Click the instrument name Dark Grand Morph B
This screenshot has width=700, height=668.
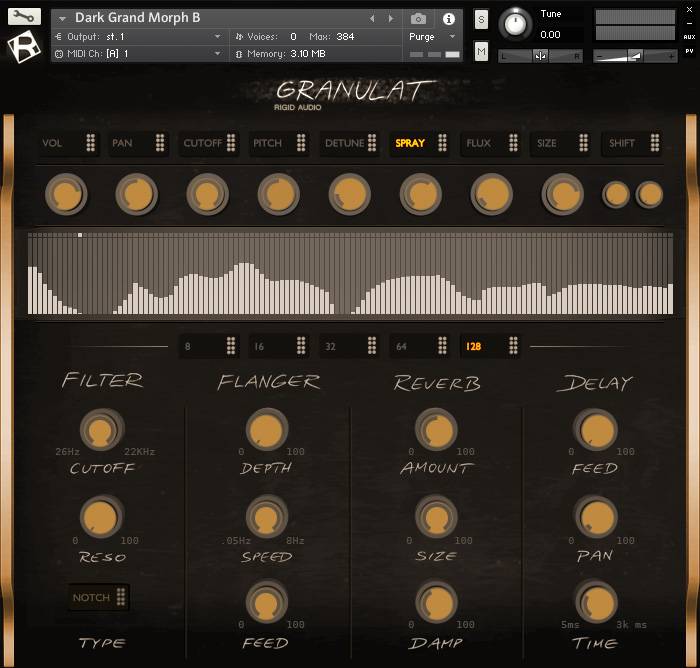[x=137, y=18]
